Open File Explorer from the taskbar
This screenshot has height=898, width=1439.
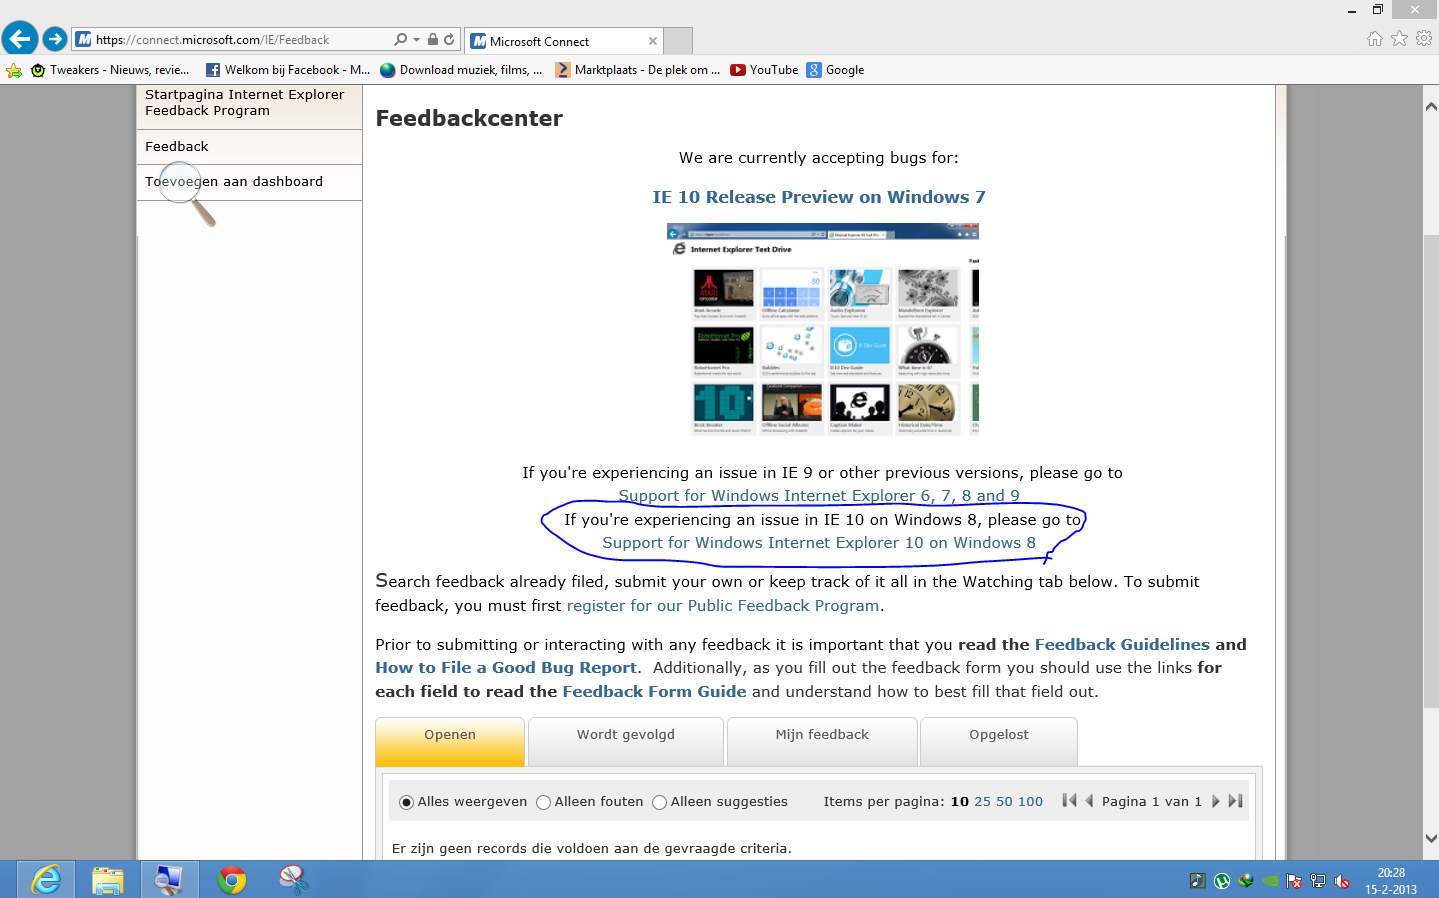[x=107, y=879]
